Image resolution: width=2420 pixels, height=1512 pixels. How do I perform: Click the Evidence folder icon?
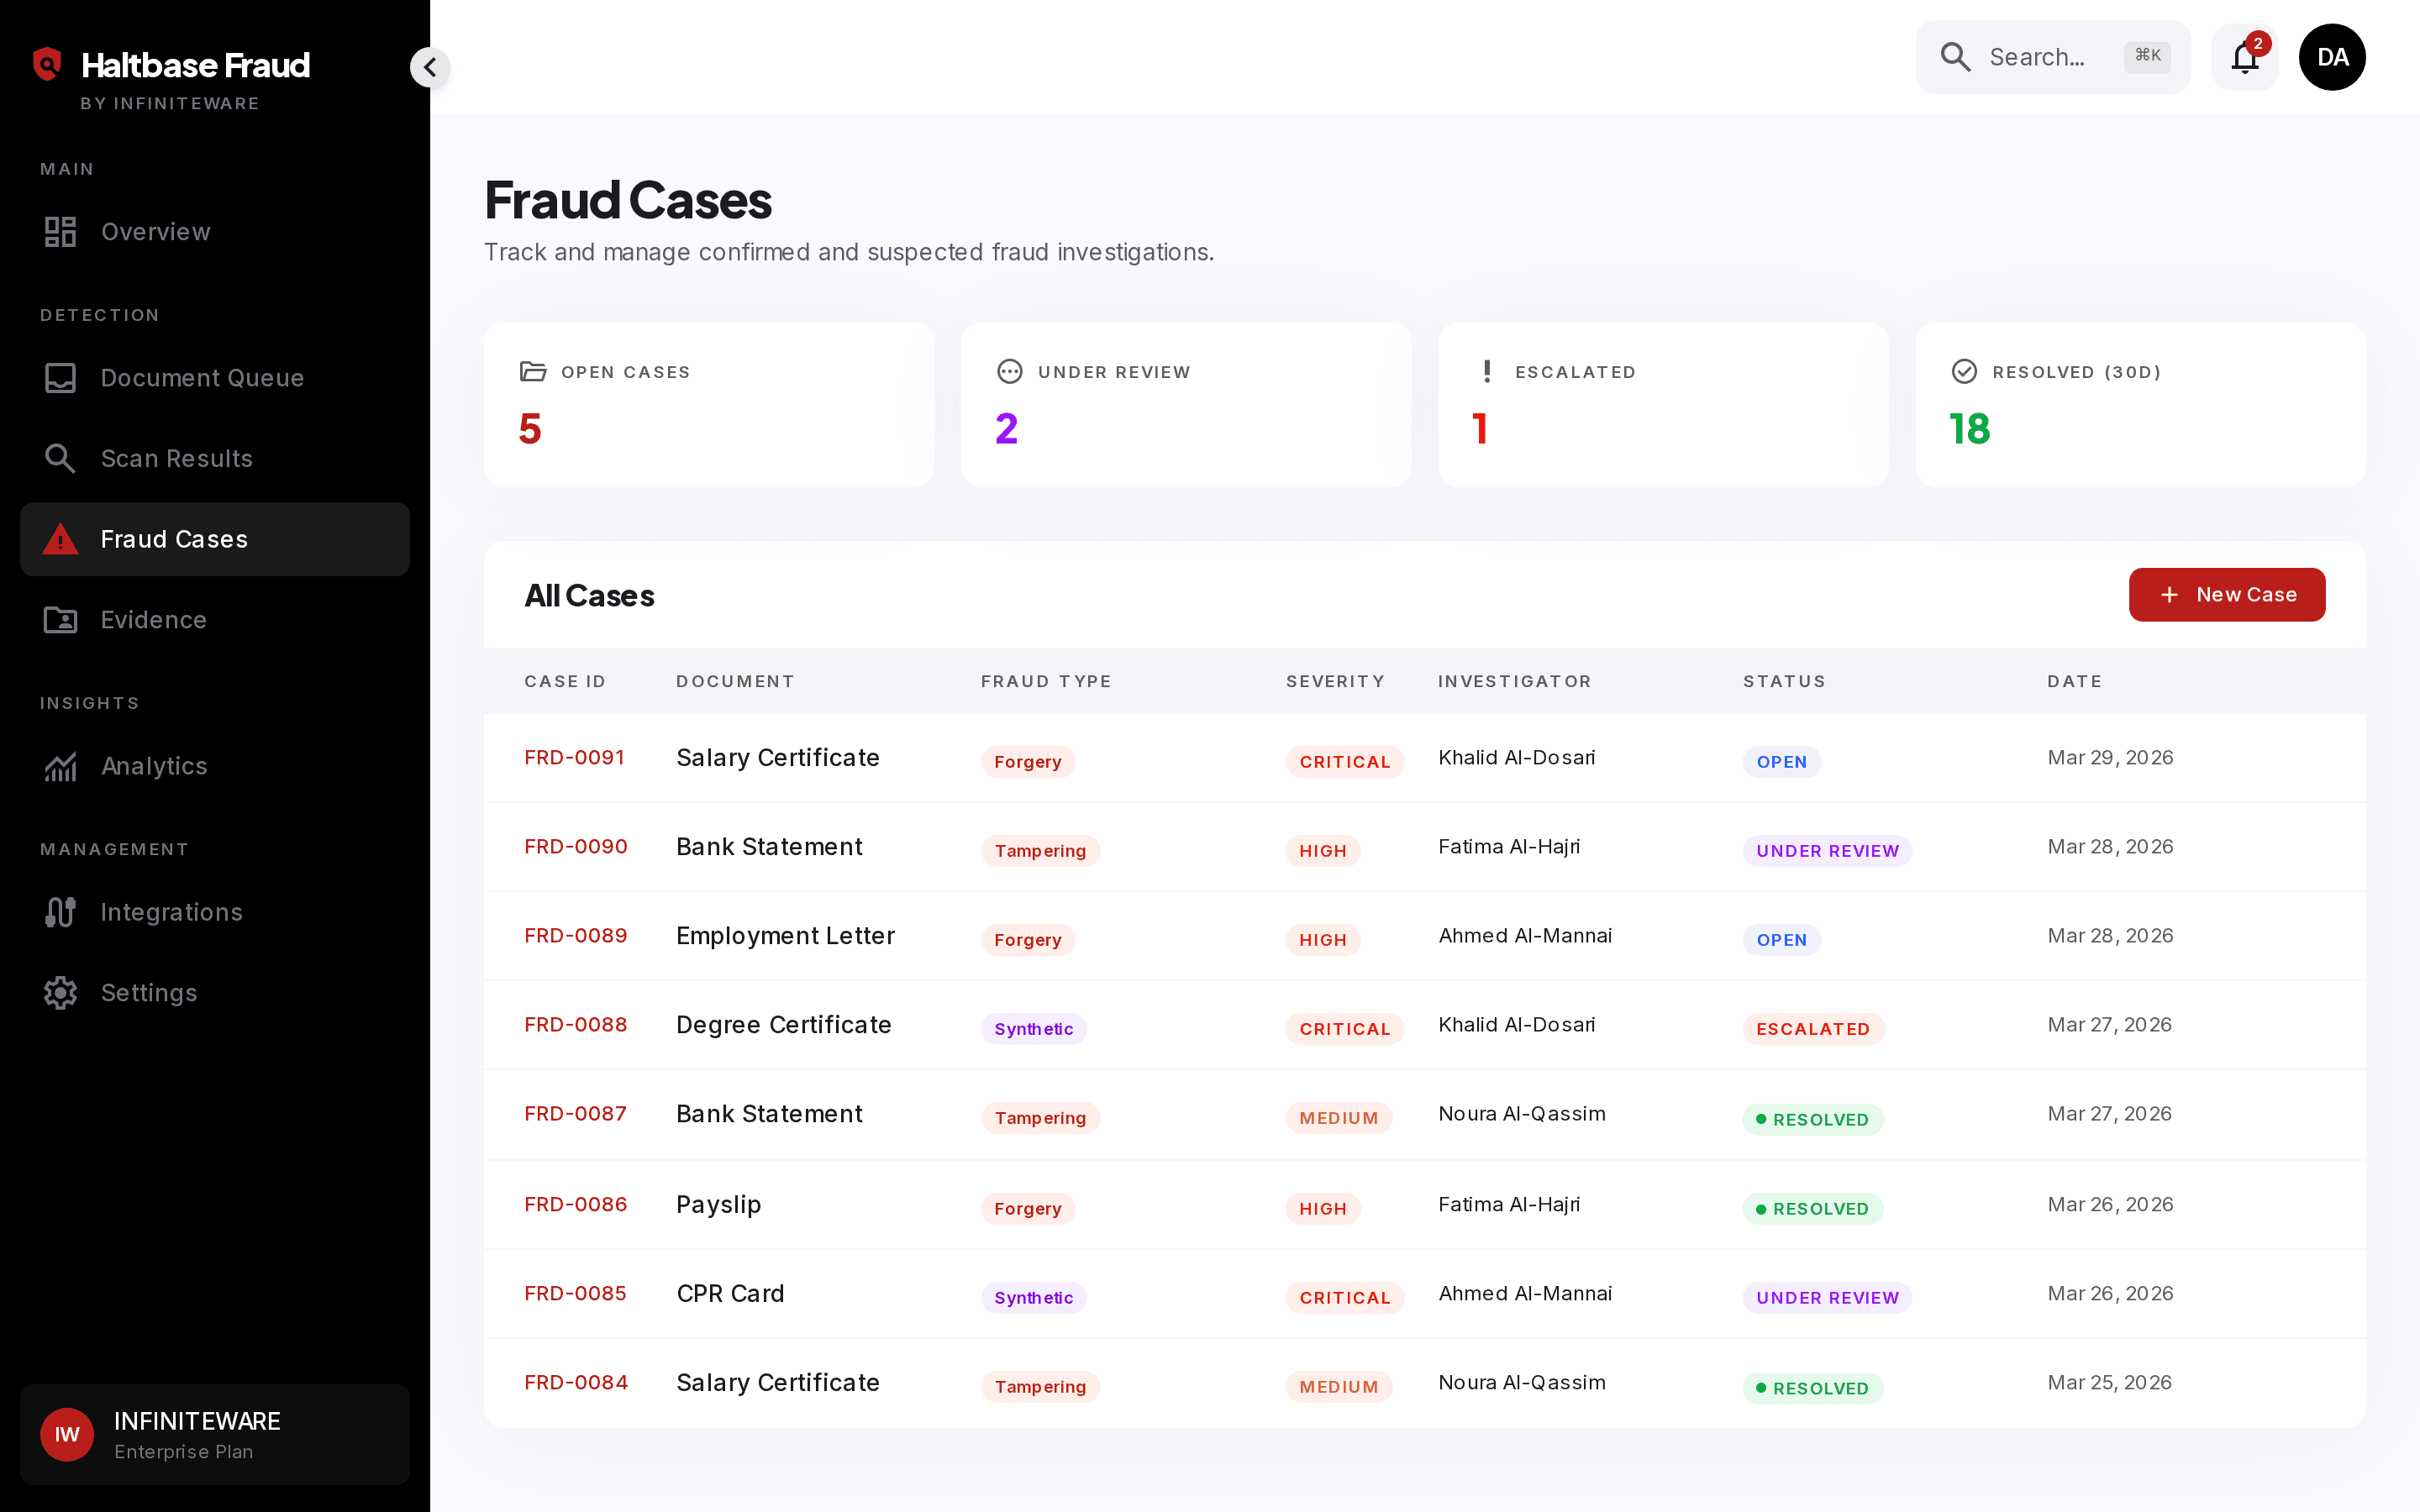[x=60, y=620]
